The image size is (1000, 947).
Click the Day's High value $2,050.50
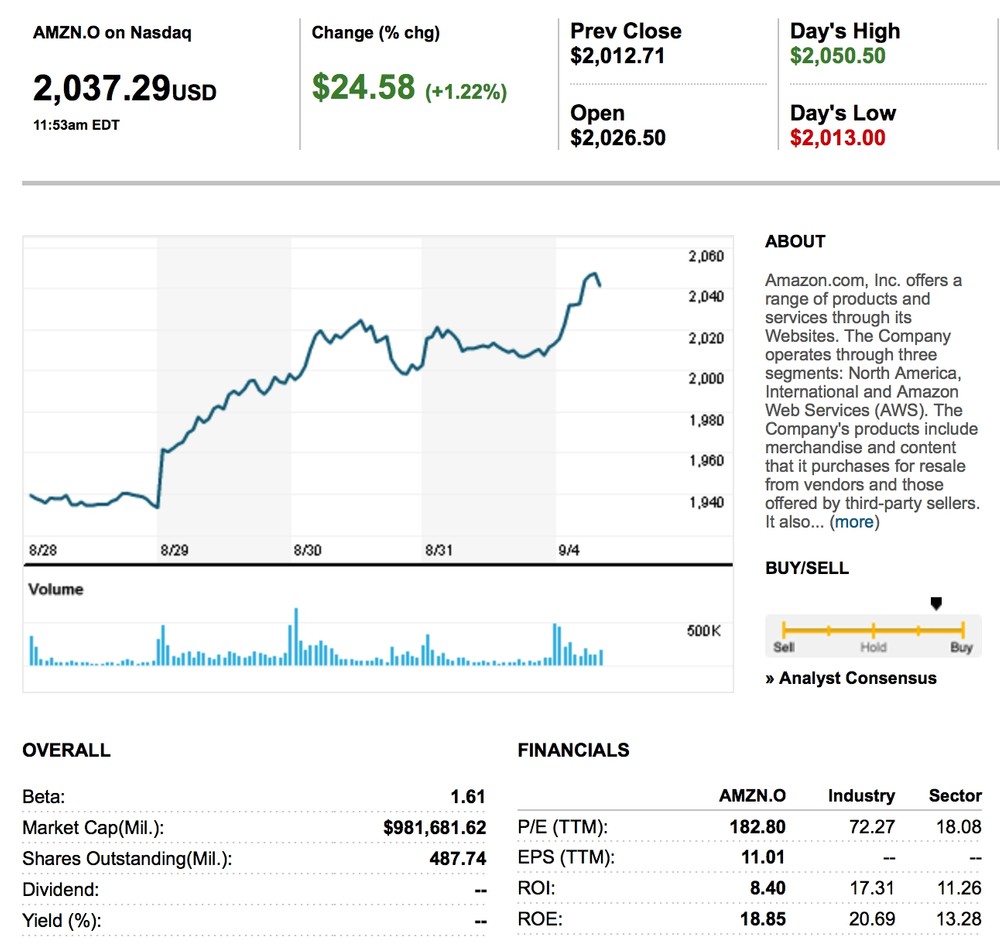837,55
